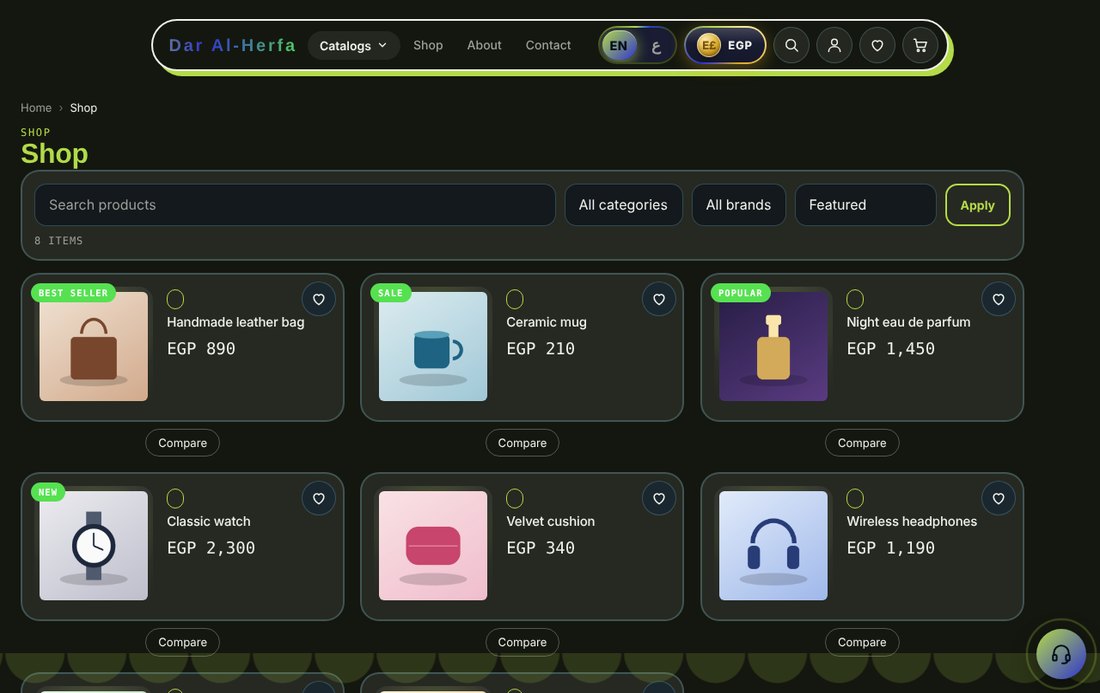This screenshot has height=693, width=1100.
Task: Tick the select circle for Night eau de parfum
Action: coord(855,300)
